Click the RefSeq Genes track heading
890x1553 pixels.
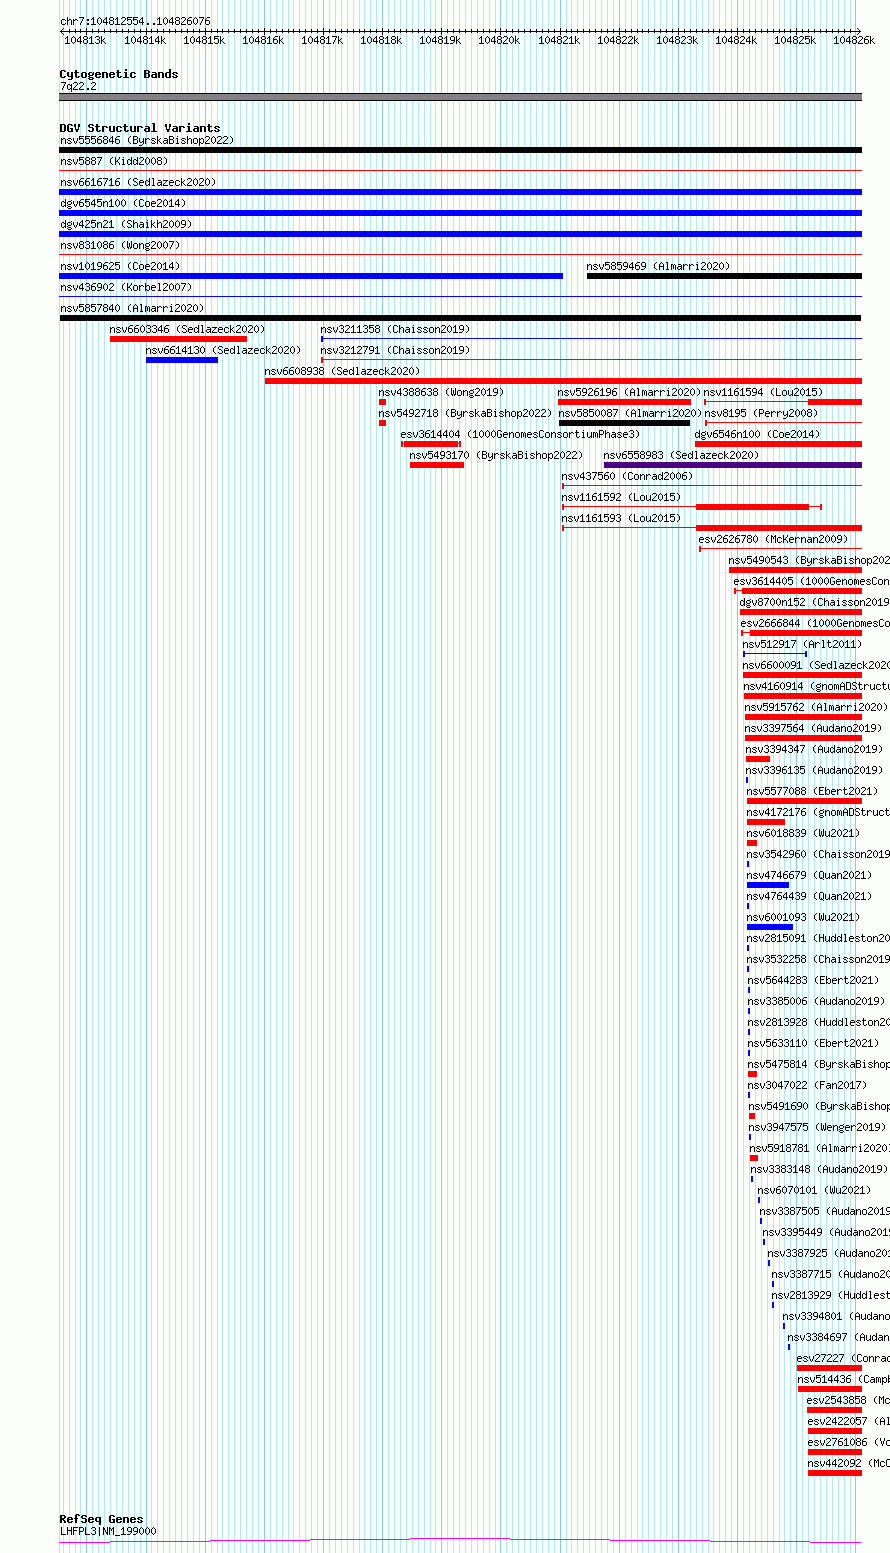101,1519
